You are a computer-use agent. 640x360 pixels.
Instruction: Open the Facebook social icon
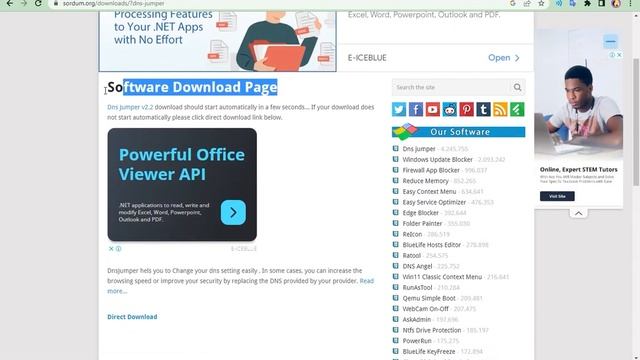pos(416,109)
